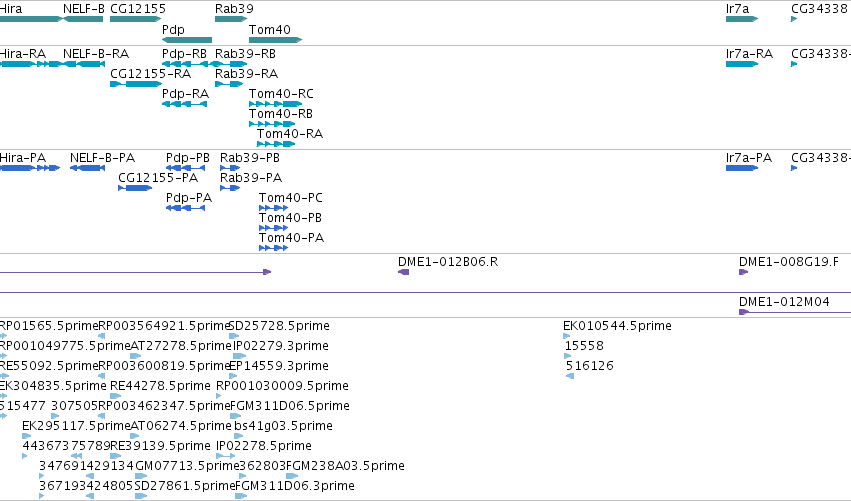Click the Pdp-RA transcript label

point(185,94)
